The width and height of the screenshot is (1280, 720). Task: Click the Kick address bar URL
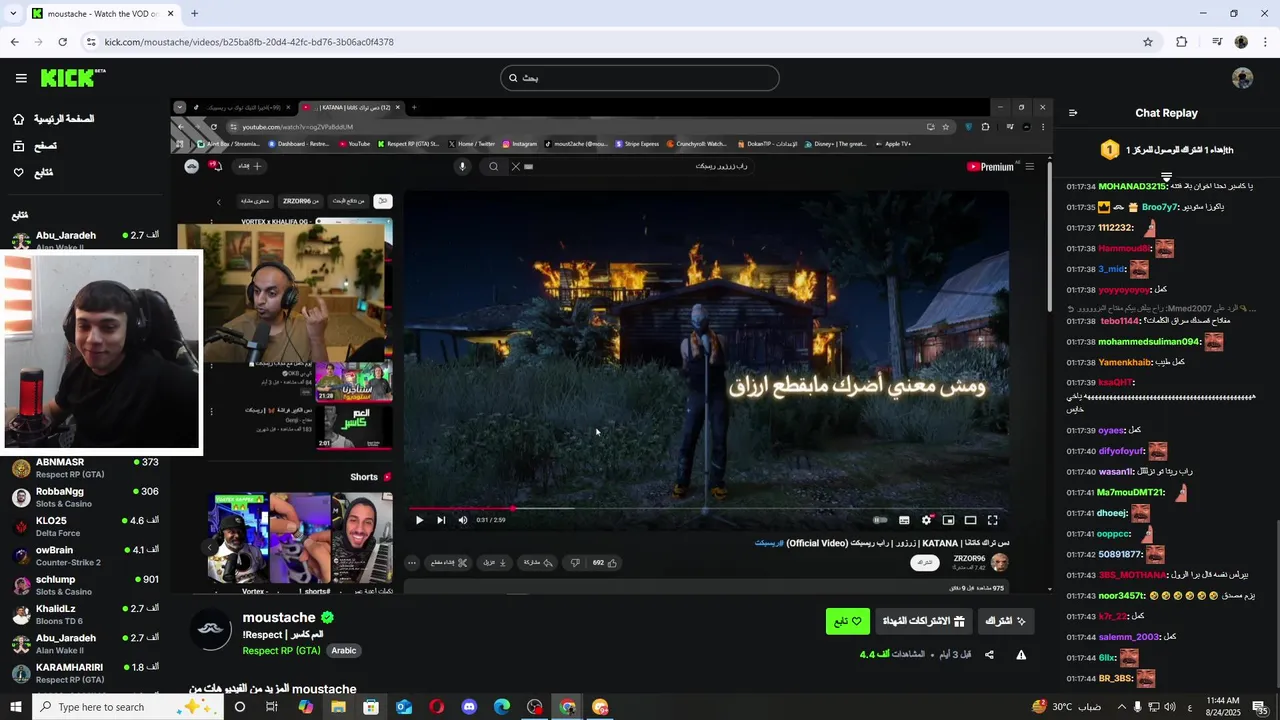tap(249, 42)
